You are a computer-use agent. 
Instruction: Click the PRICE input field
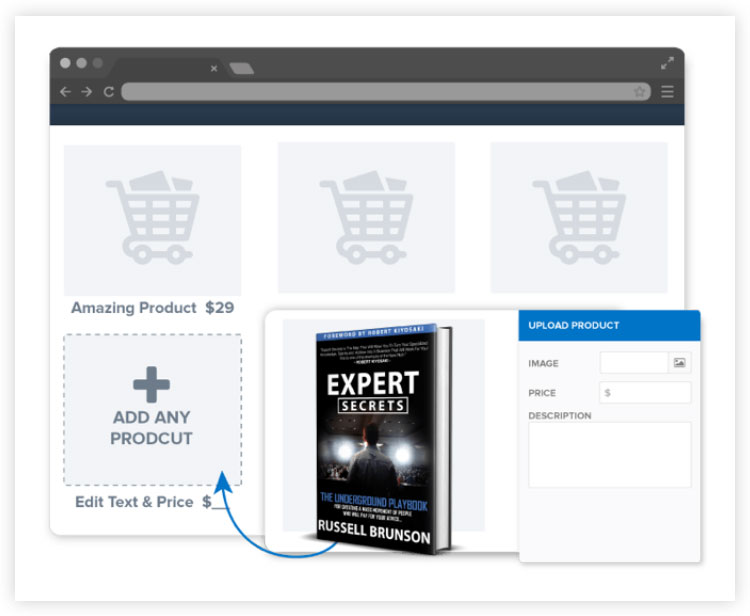(x=645, y=393)
